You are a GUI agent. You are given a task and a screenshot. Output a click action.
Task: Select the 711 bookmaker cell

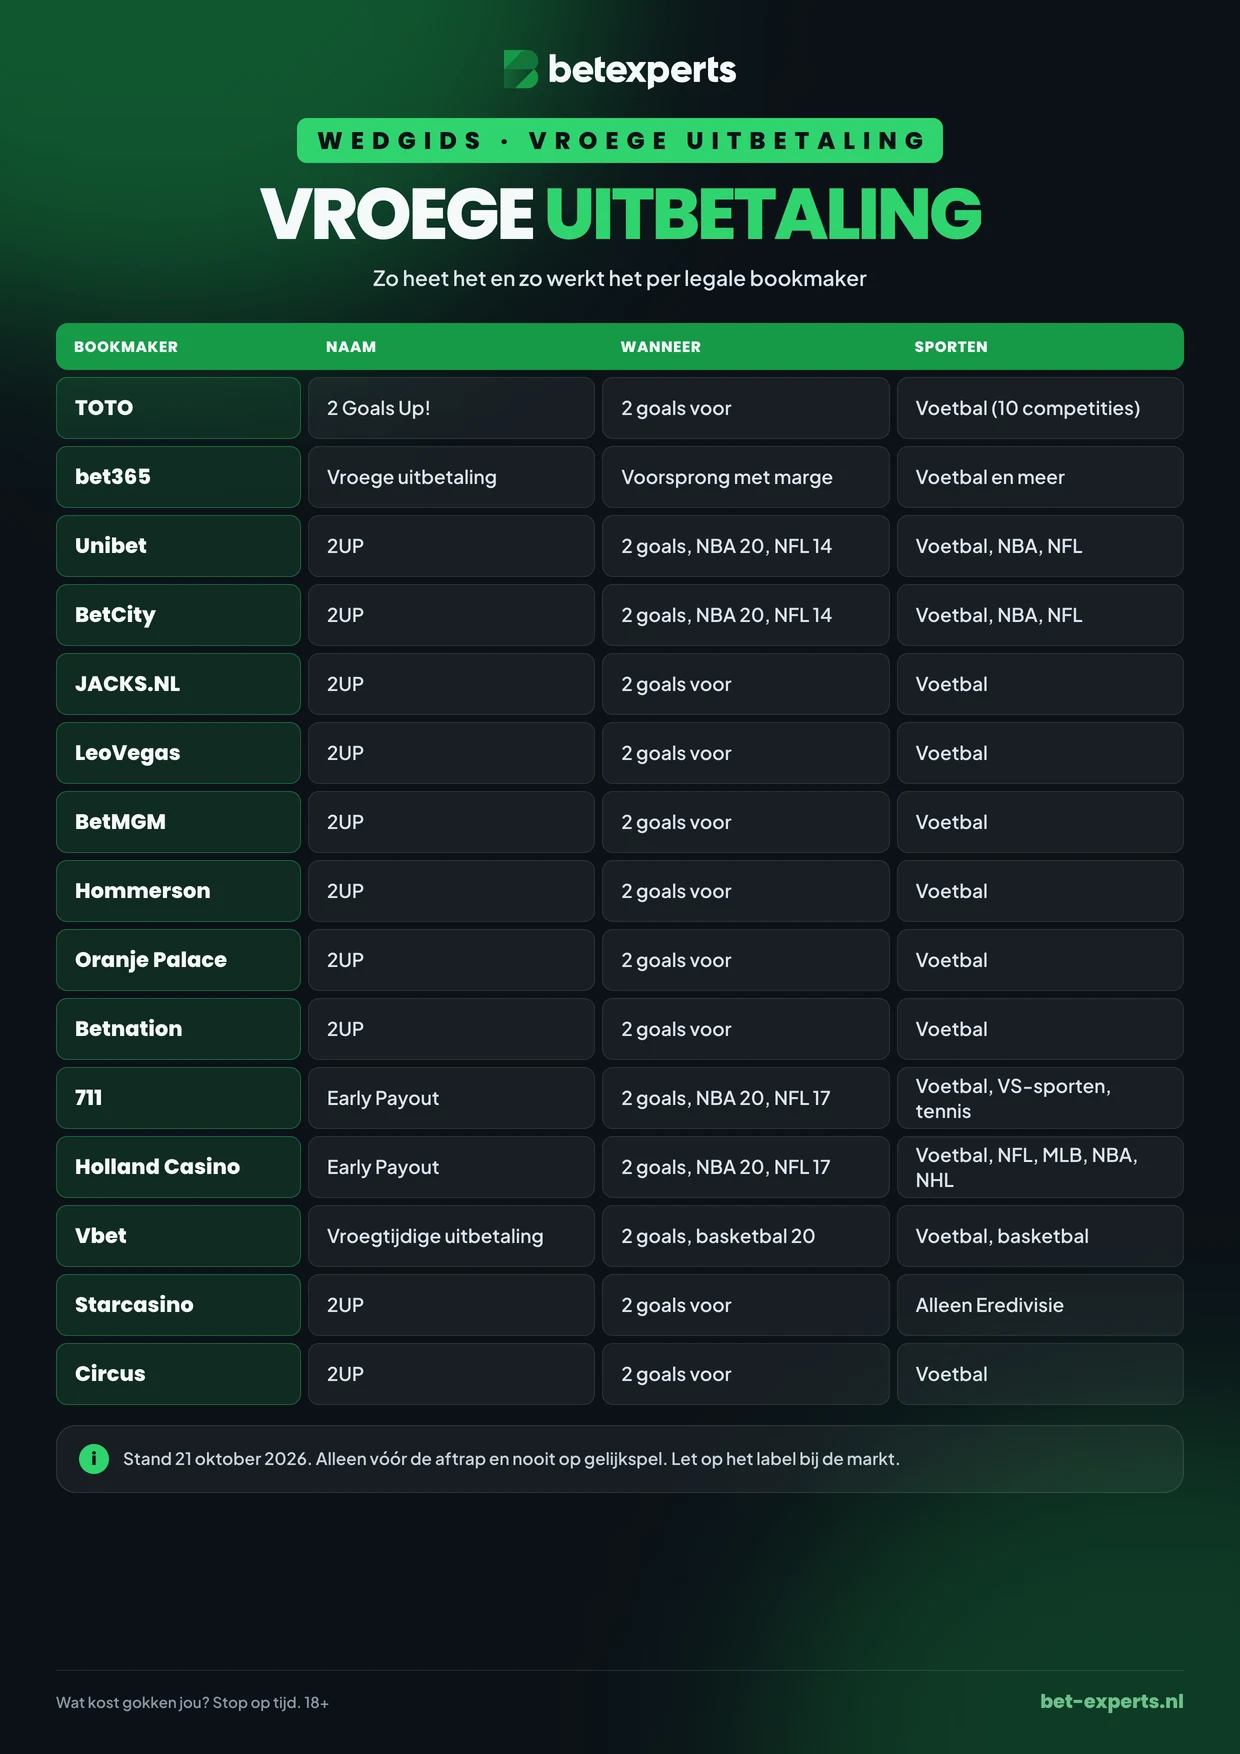178,1098
